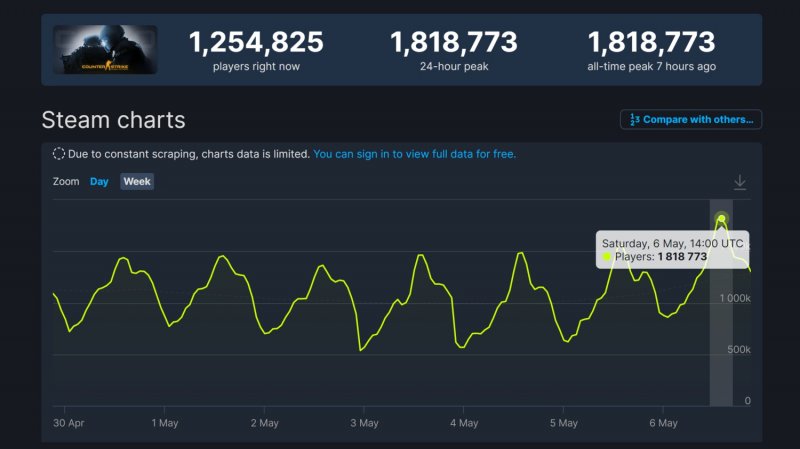Click the all-time peak 7 hours ago label
The height and width of the screenshot is (449, 800).
click(651, 67)
